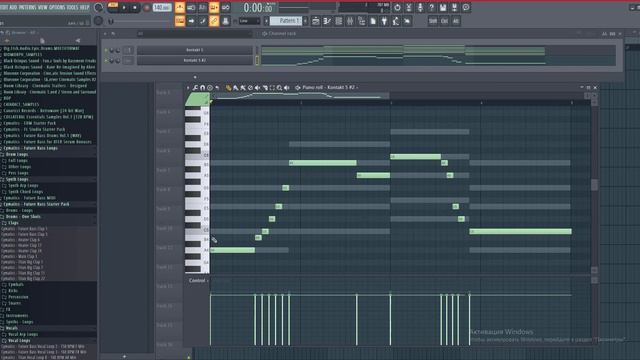This screenshot has height=360, width=640.
Task: Click the Alt modifier button
Action: pyautogui.click(x=456, y=21)
